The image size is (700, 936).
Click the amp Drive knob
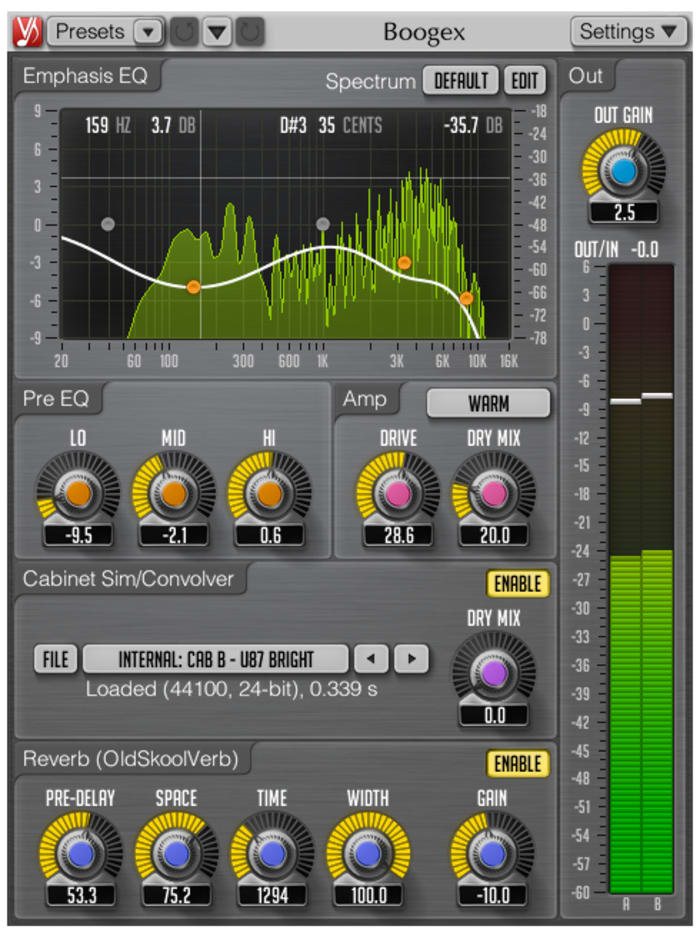[x=397, y=494]
